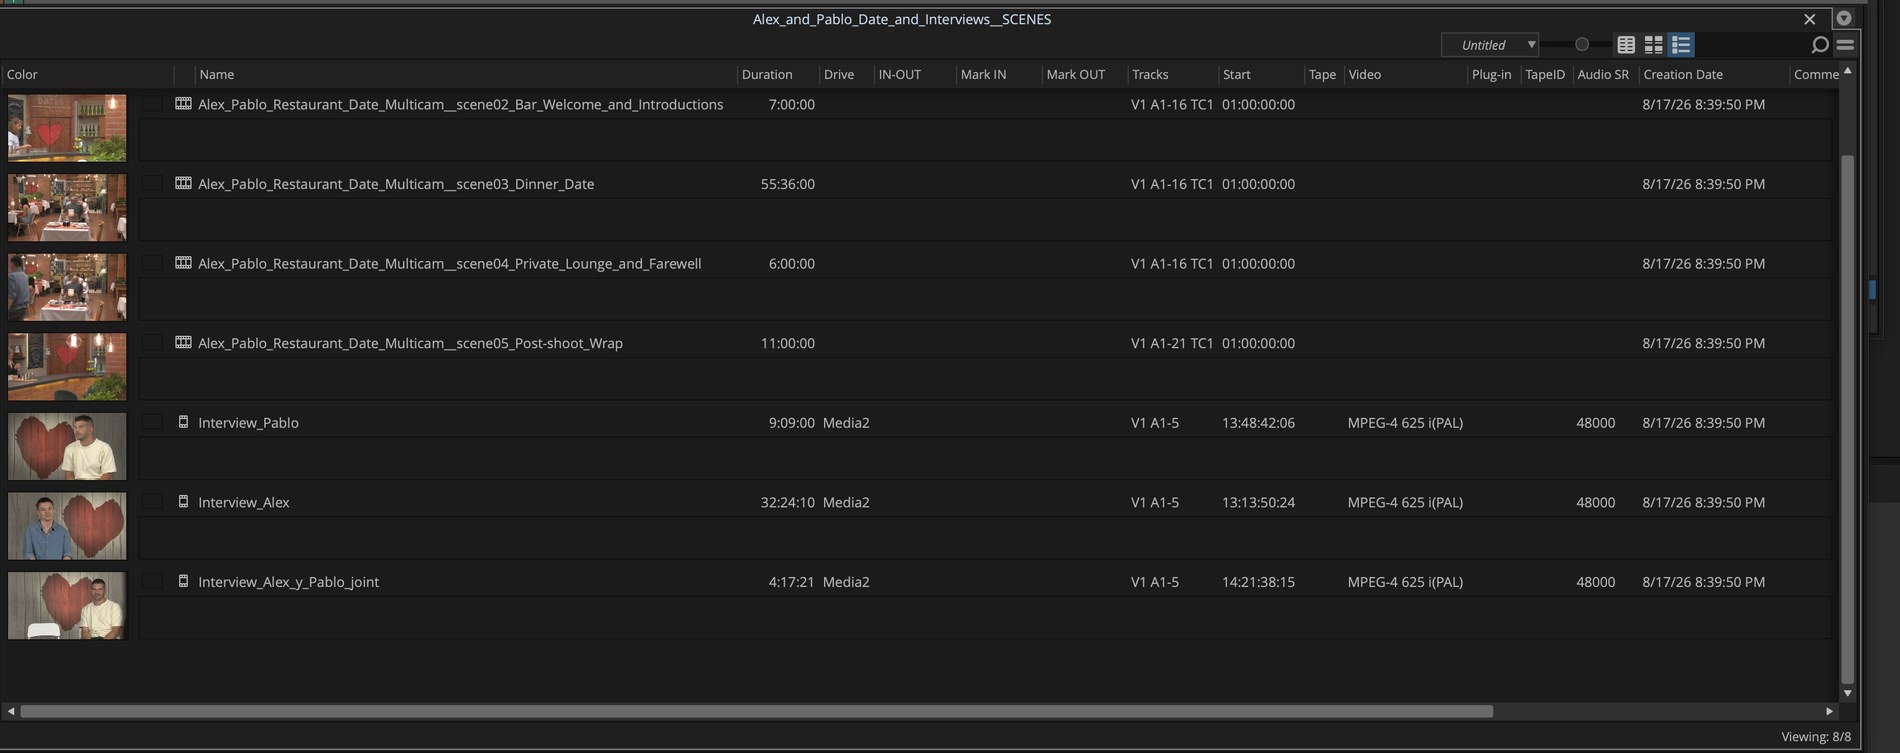
Task: Sort by the Name column header
Action: [216, 75]
